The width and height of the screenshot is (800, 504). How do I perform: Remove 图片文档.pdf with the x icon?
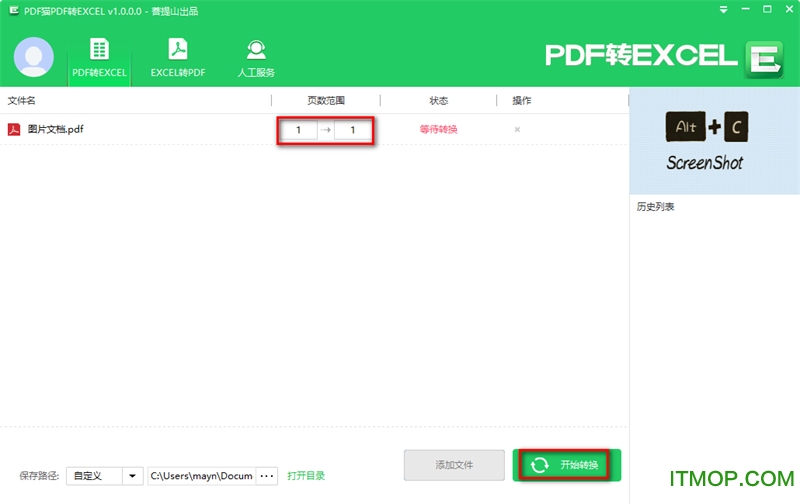tap(517, 130)
